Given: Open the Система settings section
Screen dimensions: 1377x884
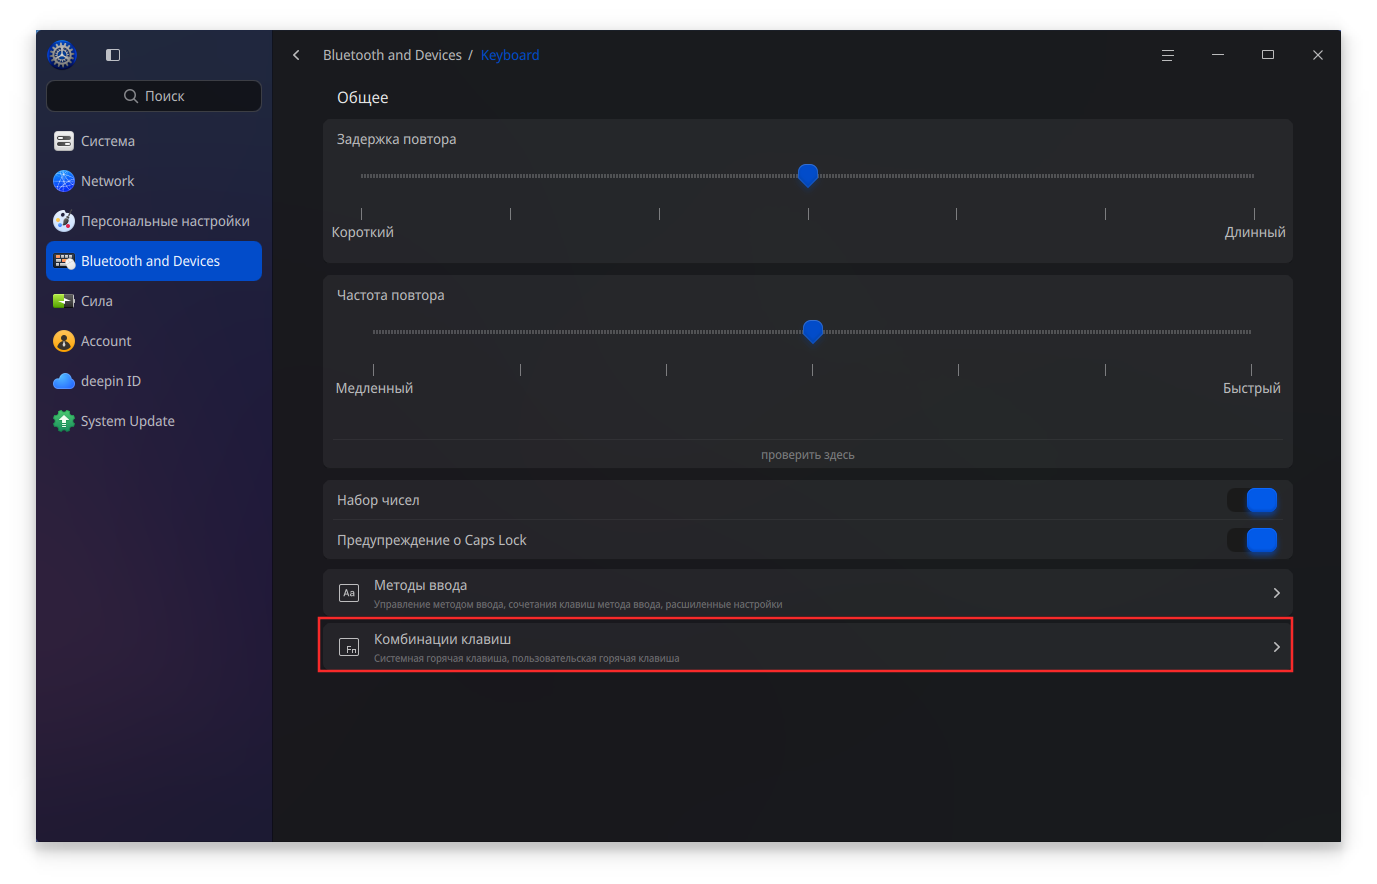Looking at the screenshot, I should [154, 141].
